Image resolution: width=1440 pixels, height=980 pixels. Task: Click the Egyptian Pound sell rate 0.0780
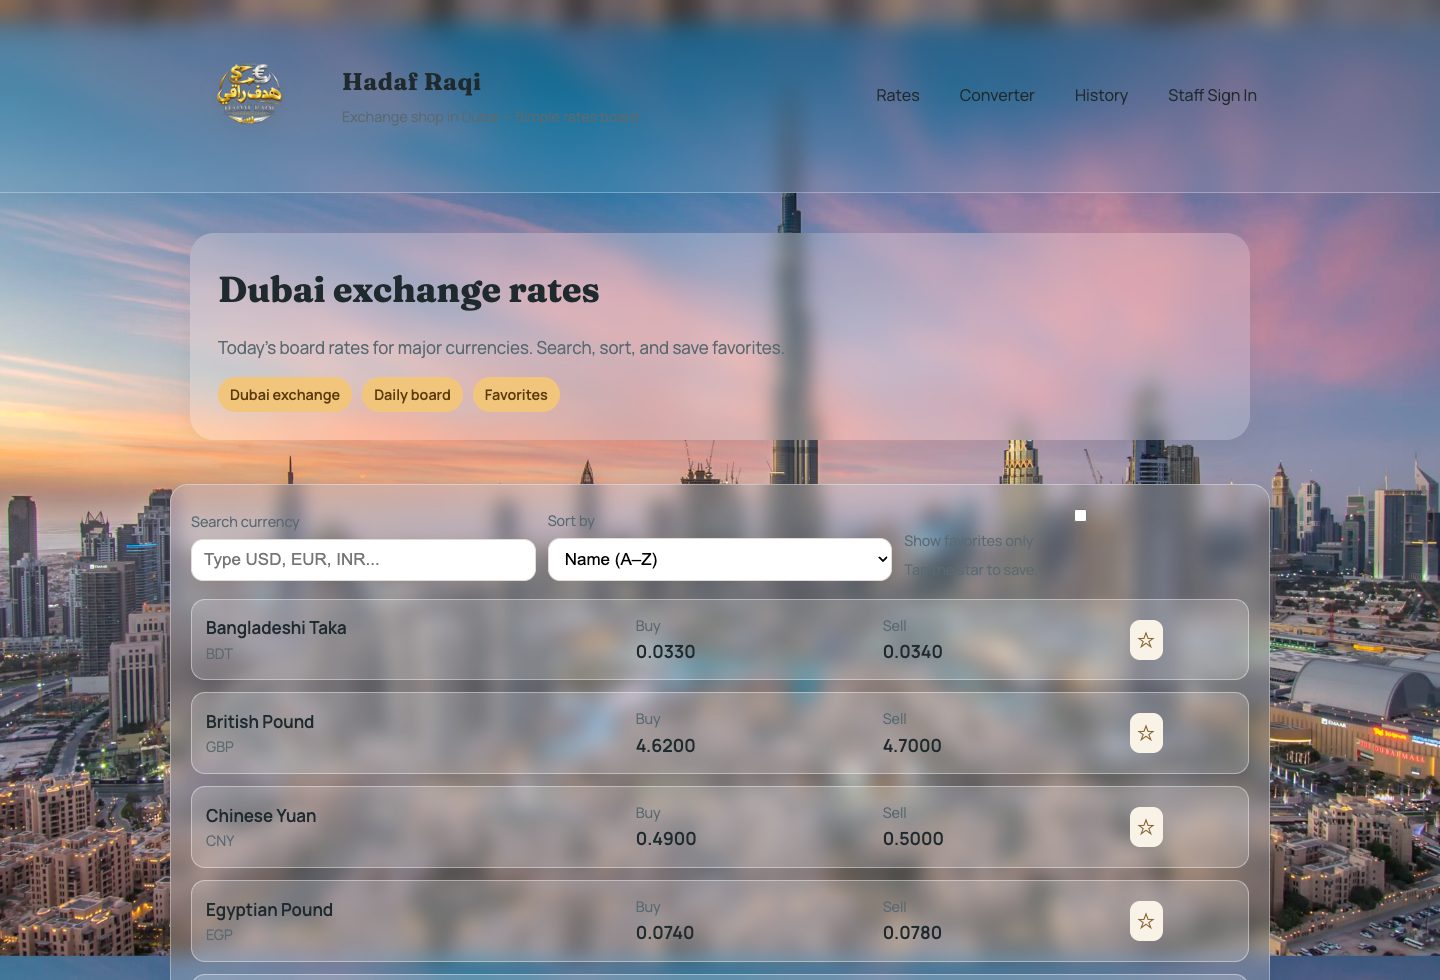click(x=912, y=933)
